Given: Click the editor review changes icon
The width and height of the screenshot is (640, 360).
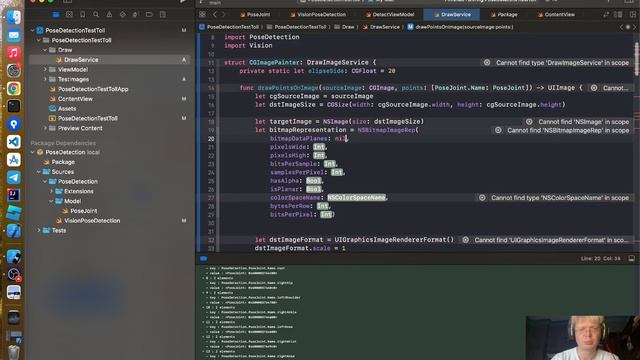Looking at the screenshot, I should coord(606,15).
